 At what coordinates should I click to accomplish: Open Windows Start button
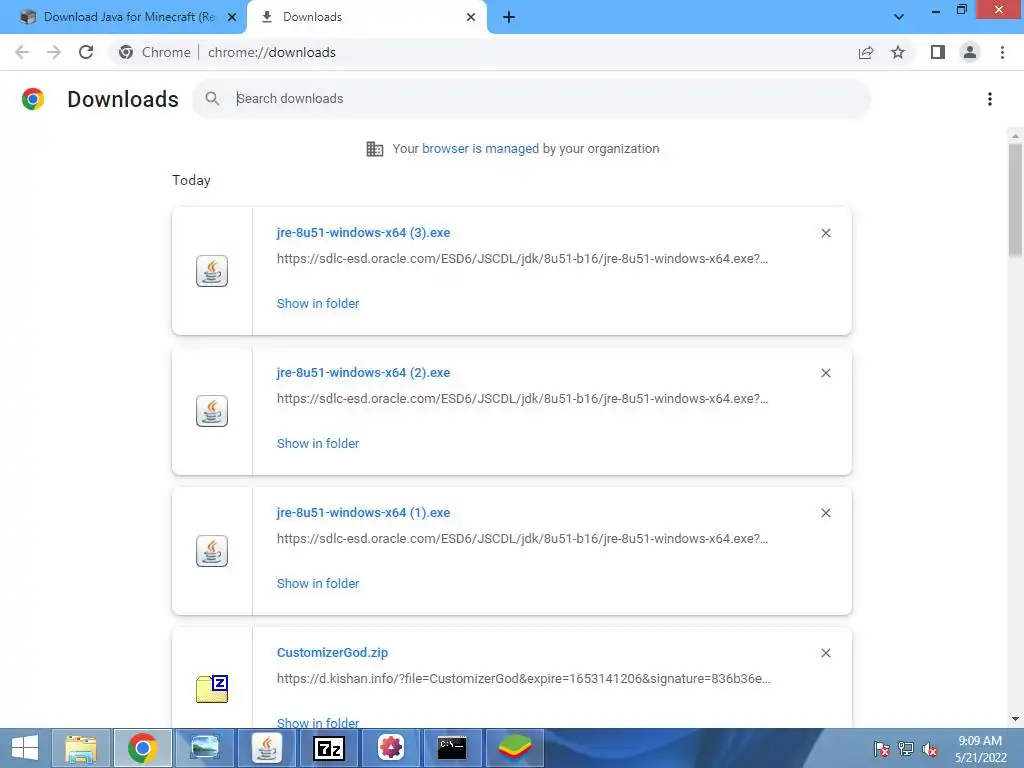pos(25,748)
